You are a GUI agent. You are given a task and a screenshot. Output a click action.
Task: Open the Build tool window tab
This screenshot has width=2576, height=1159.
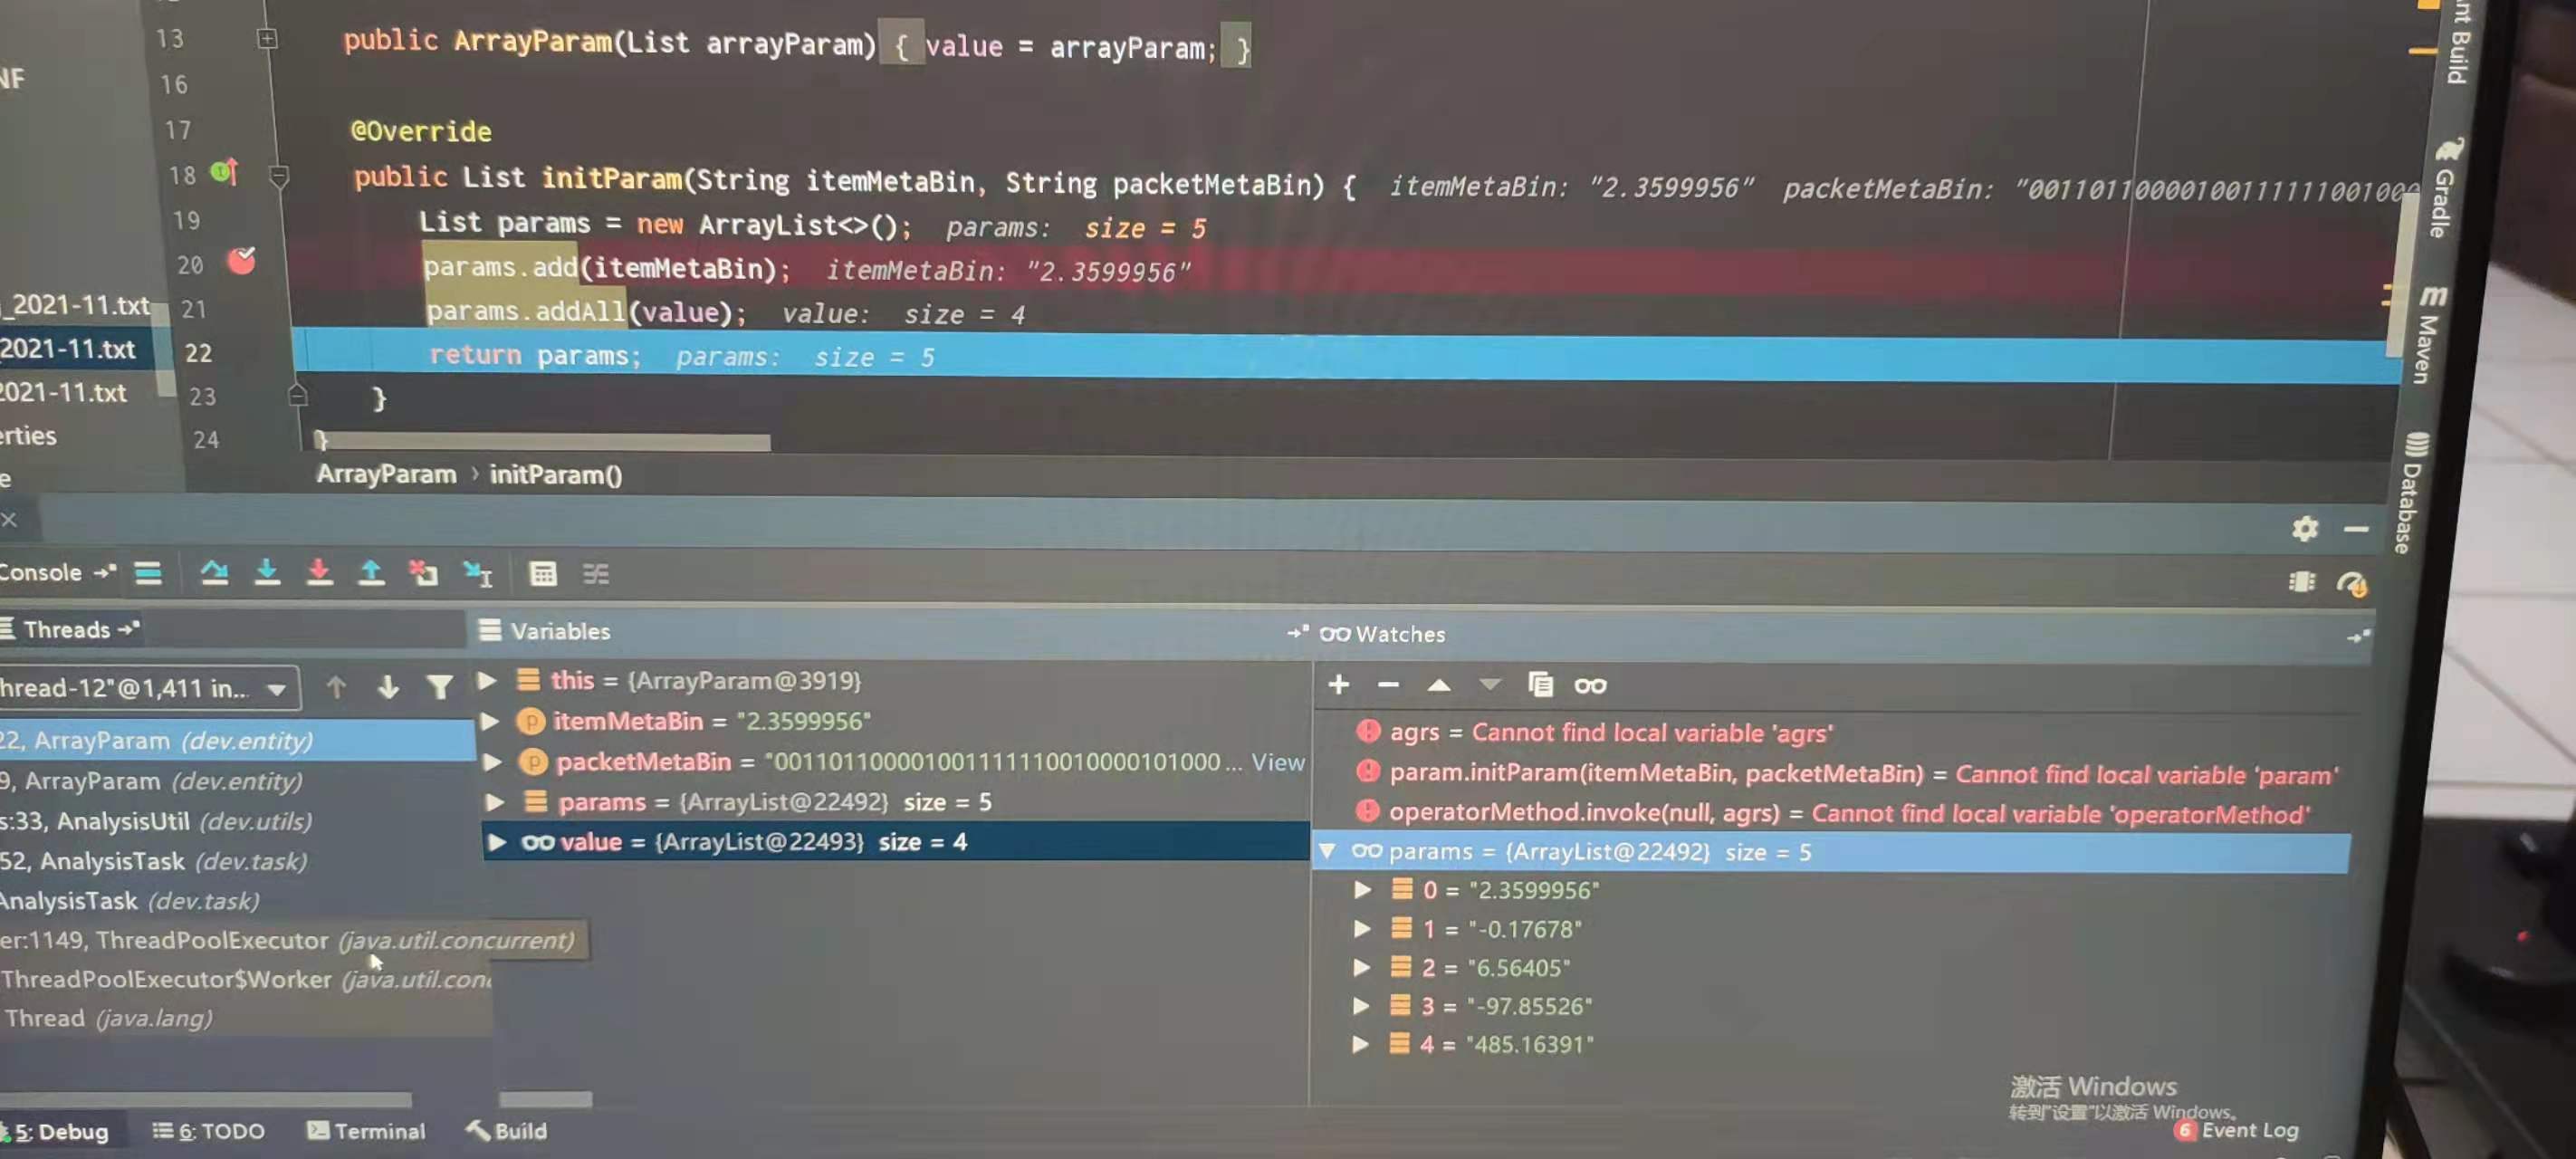507,1131
